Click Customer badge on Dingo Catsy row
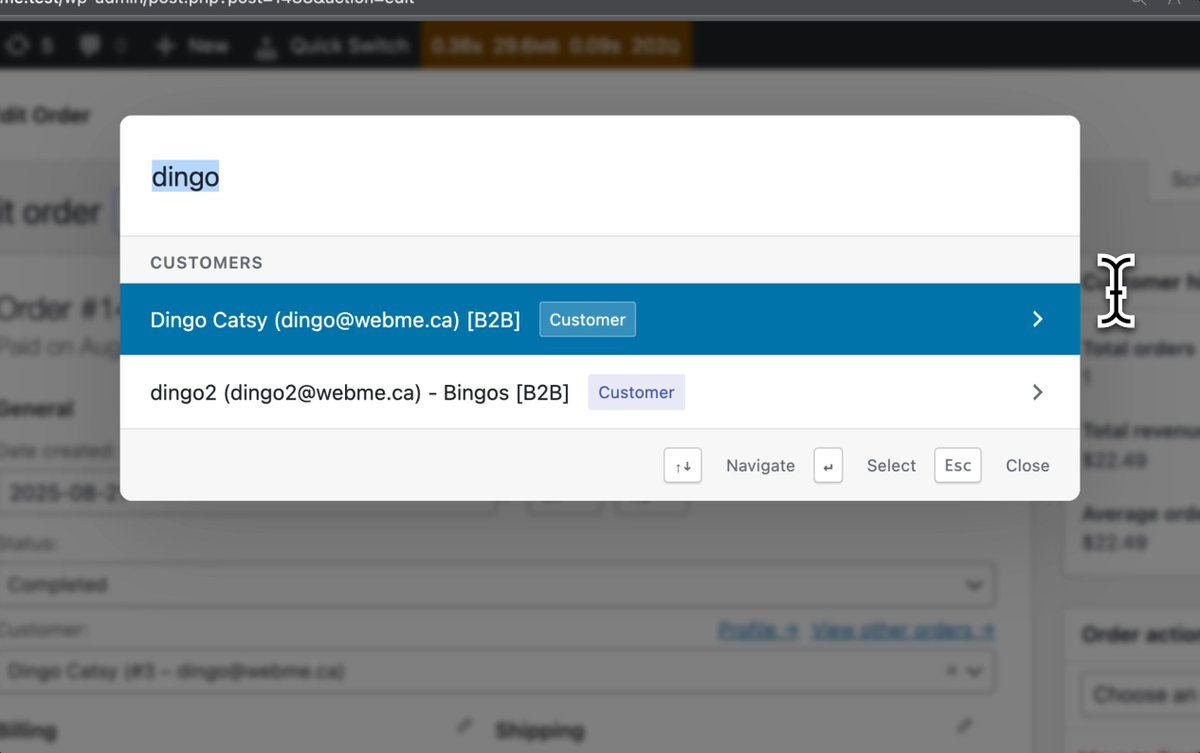Image resolution: width=1200 pixels, height=753 pixels. click(587, 319)
